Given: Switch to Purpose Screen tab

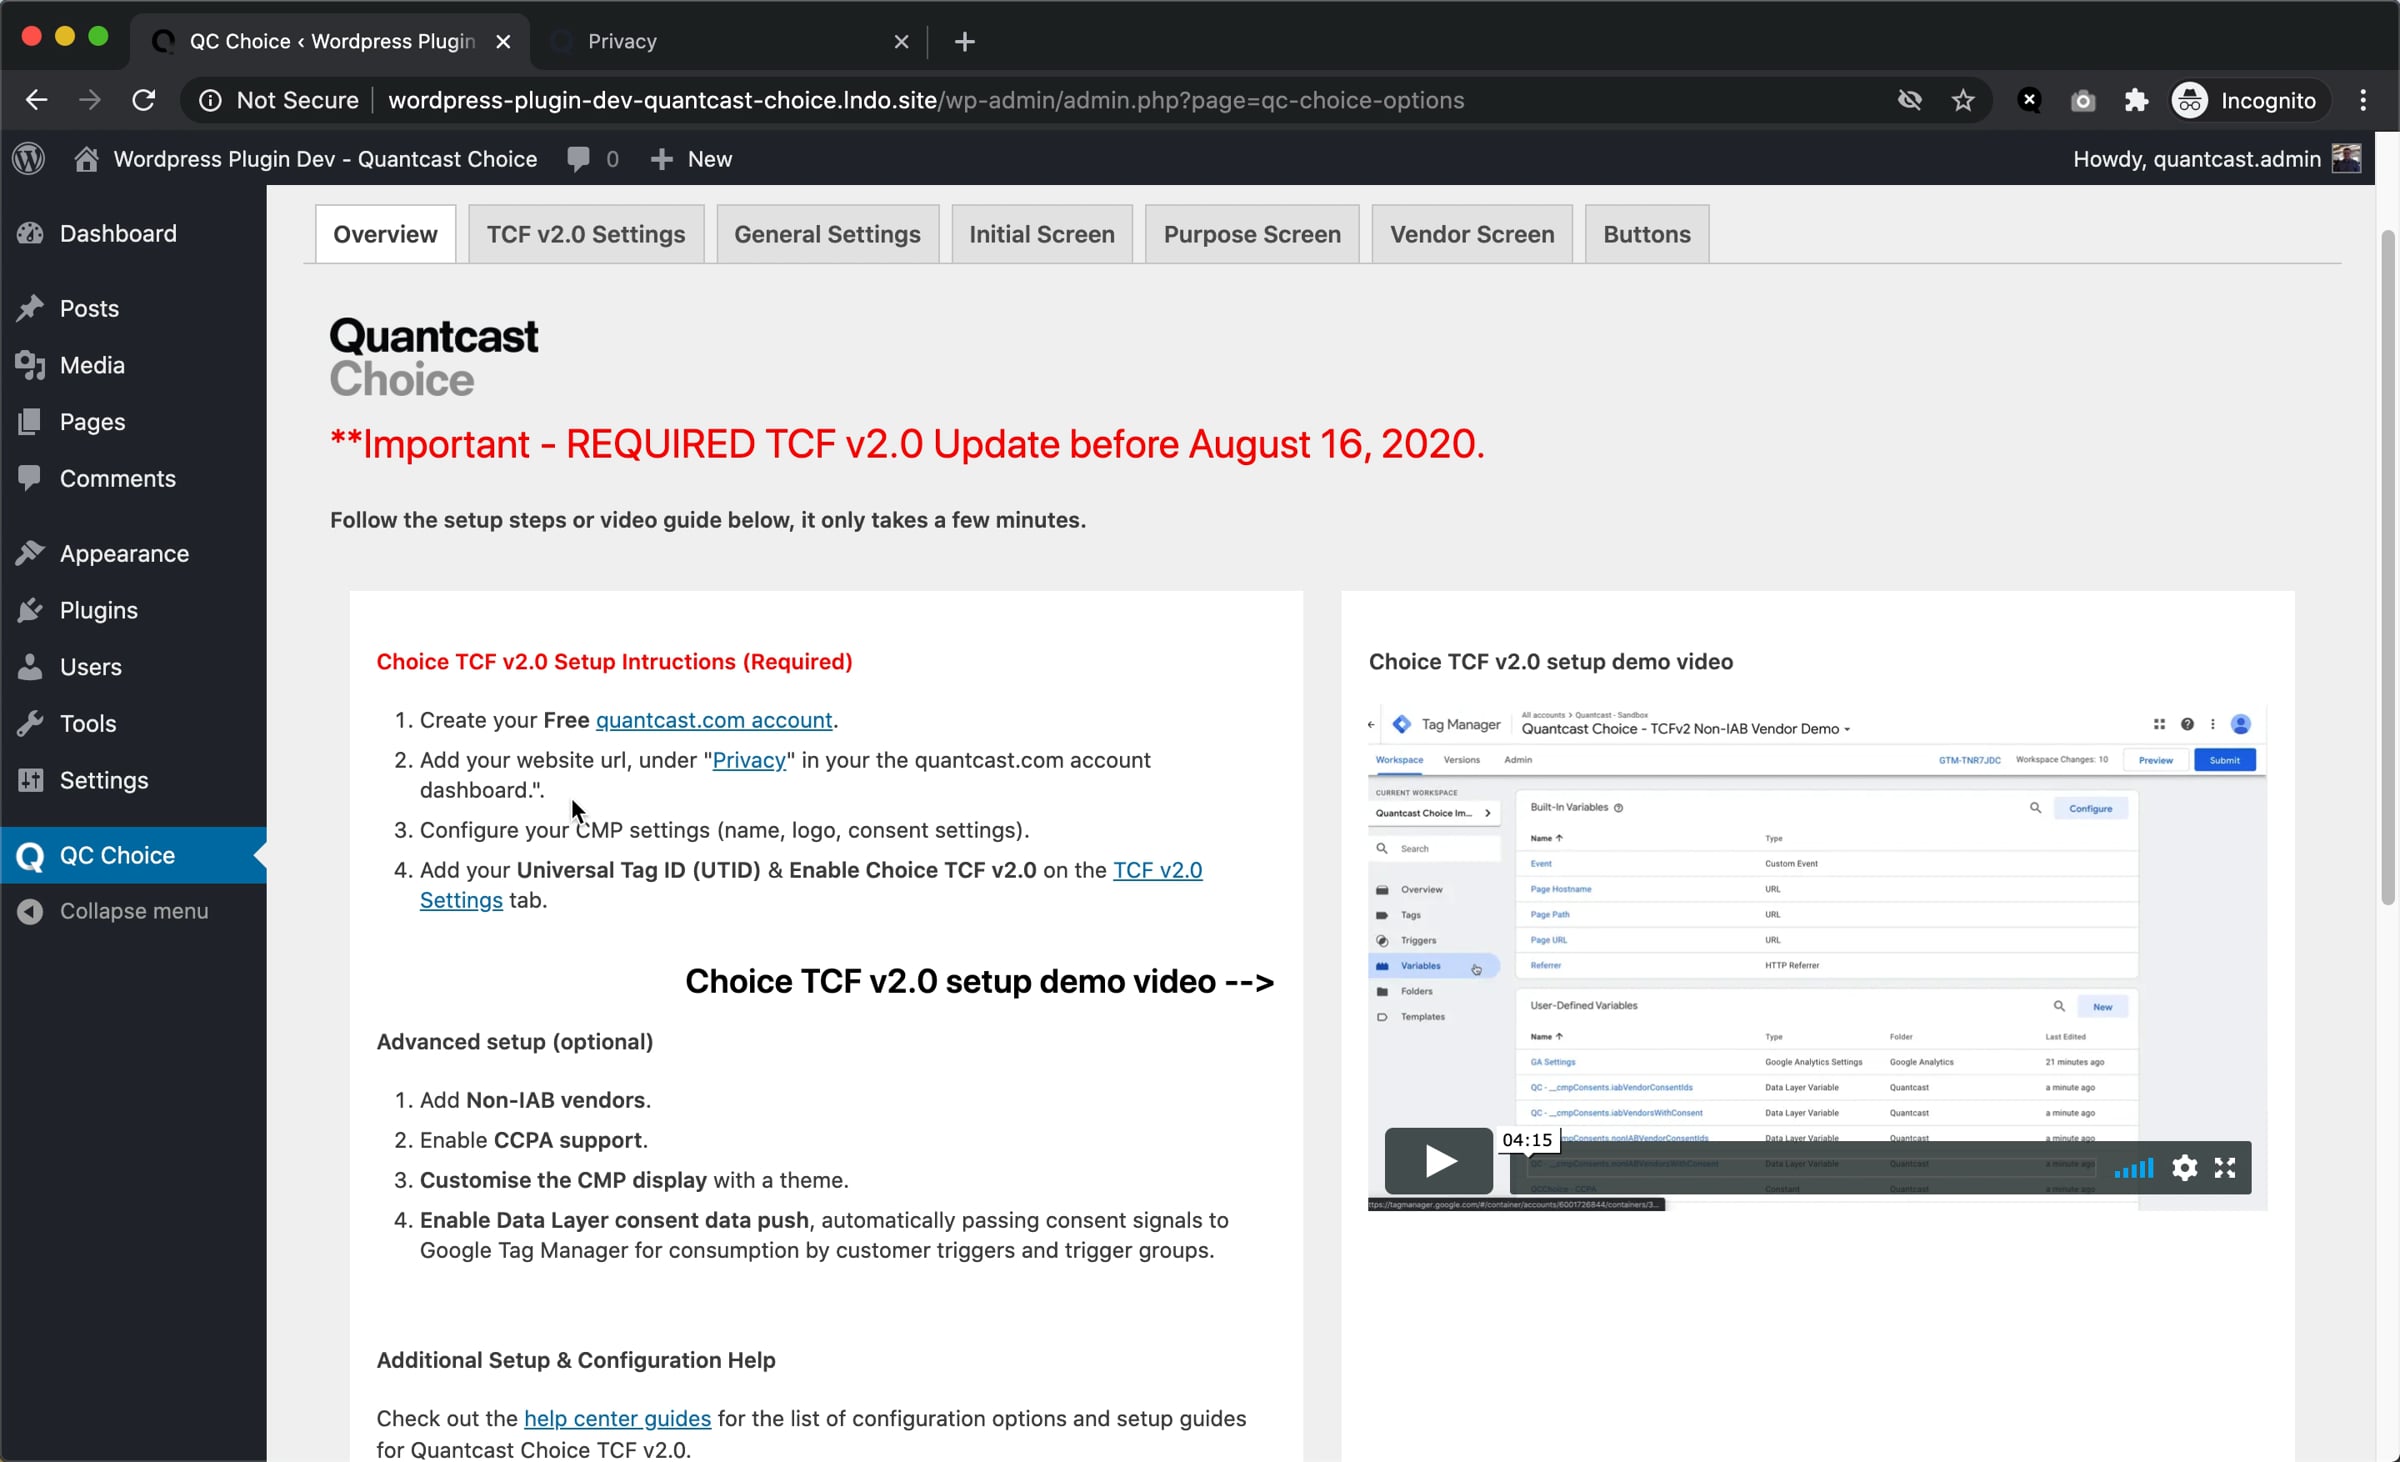Looking at the screenshot, I should pyautogui.click(x=1252, y=234).
